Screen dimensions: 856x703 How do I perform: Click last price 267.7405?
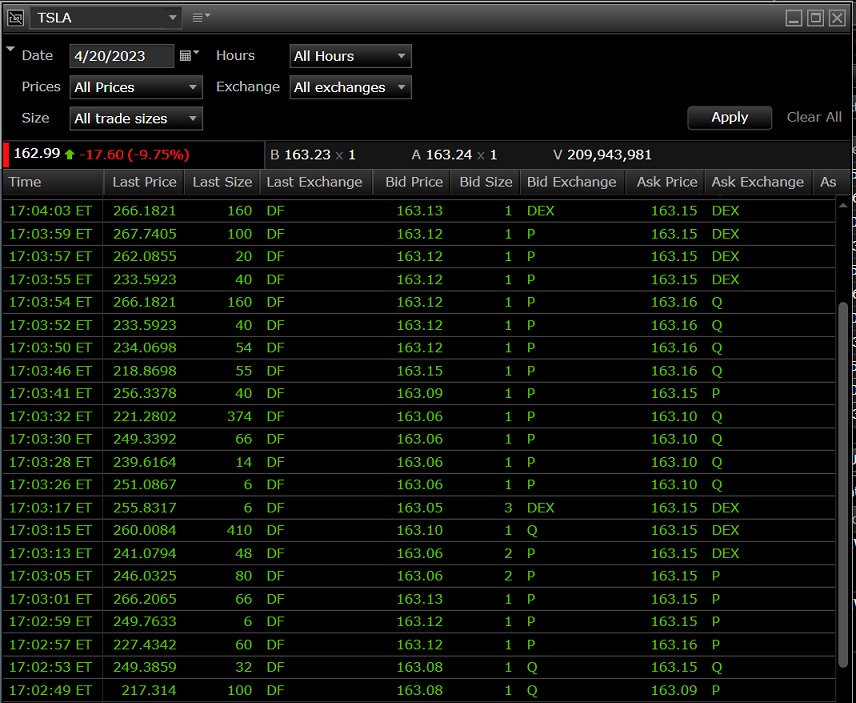tap(145, 234)
